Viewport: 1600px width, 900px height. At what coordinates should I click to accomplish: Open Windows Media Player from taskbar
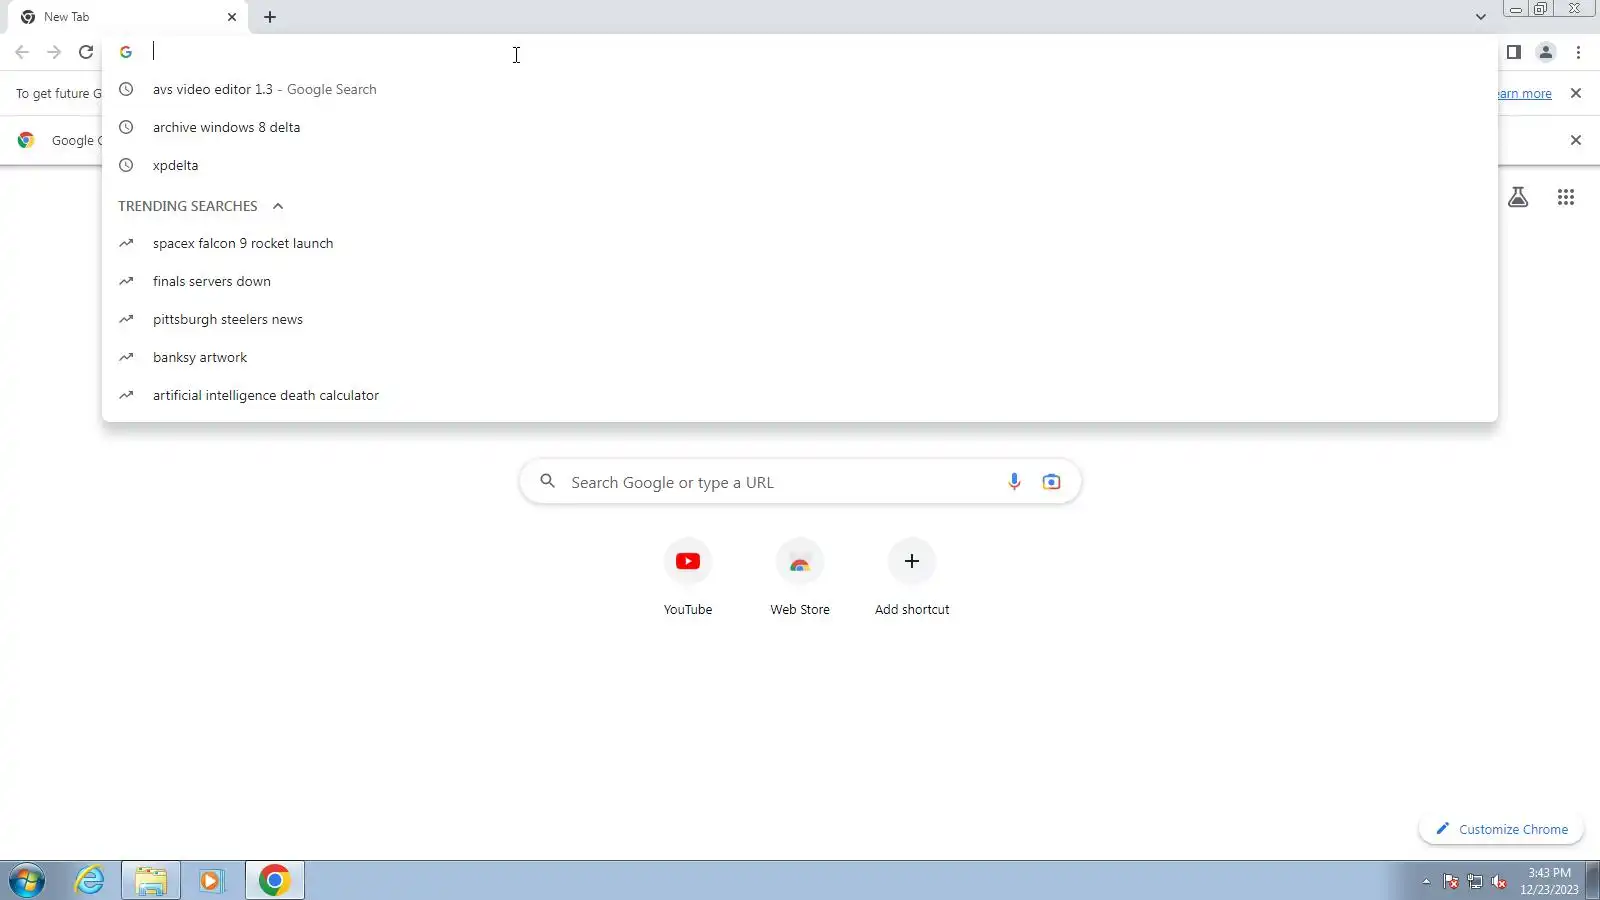coord(211,880)
